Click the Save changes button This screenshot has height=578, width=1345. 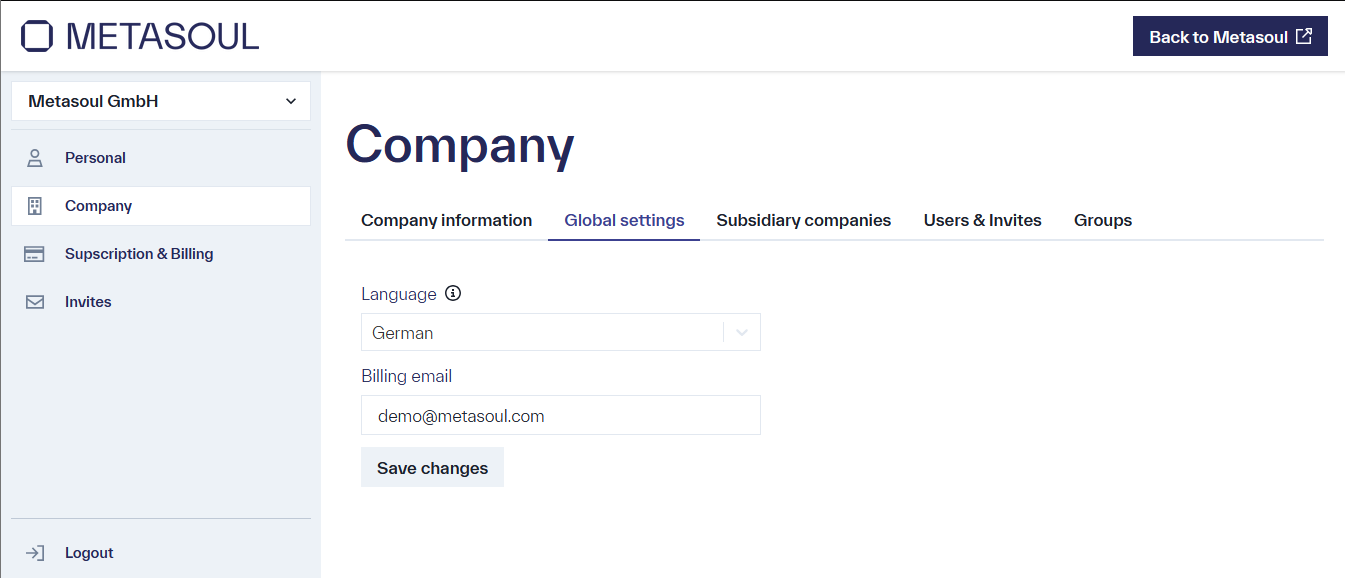432,467
